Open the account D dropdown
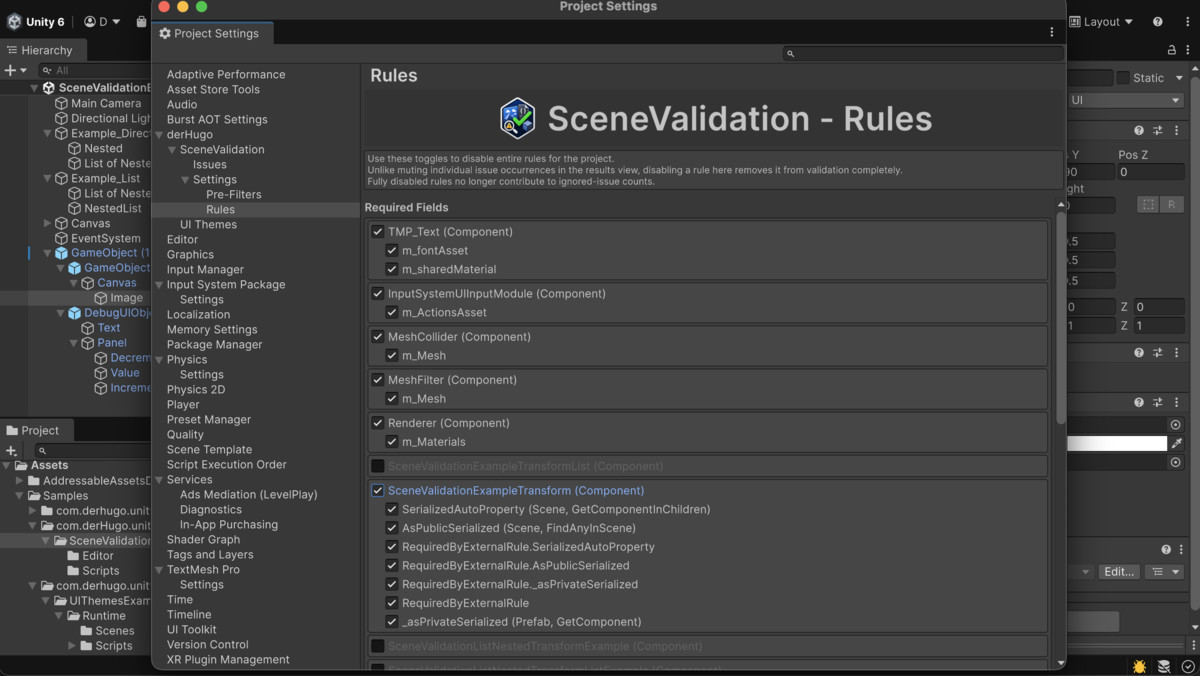This screenshot has width=1200, height=676. click(x=101, y=21)
